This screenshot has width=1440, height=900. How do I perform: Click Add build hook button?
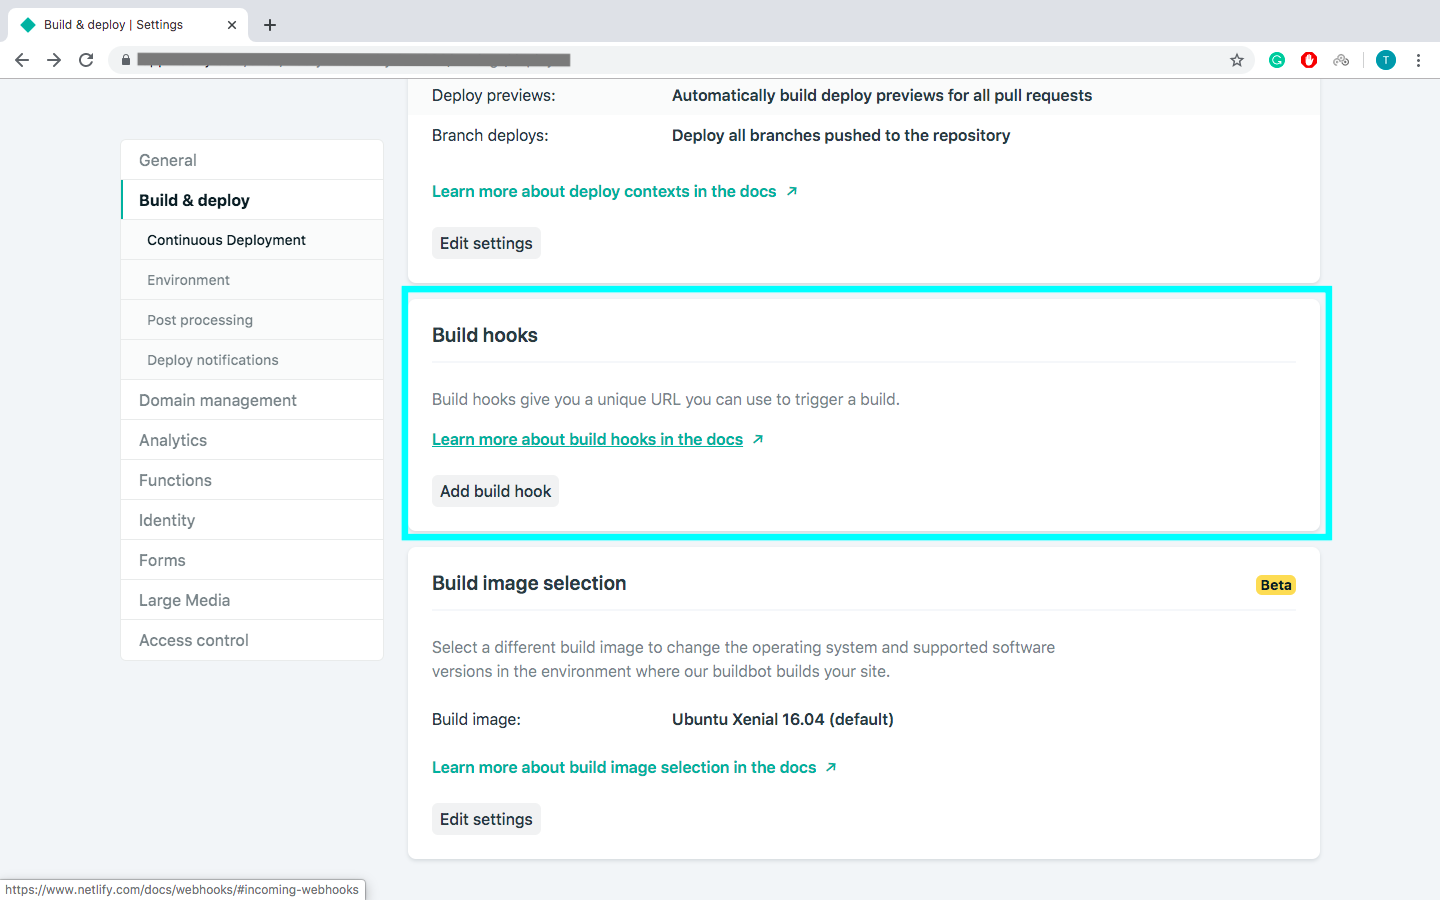[x=495, y=491]
